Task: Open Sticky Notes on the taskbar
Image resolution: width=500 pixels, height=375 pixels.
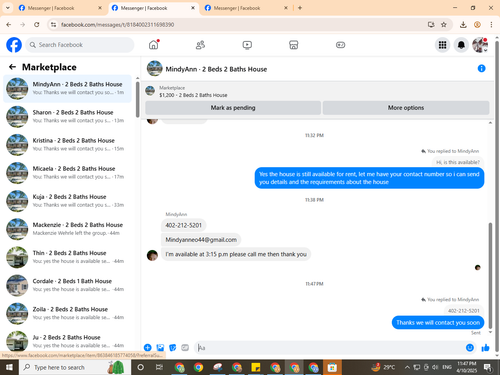Action: (255, 367)
